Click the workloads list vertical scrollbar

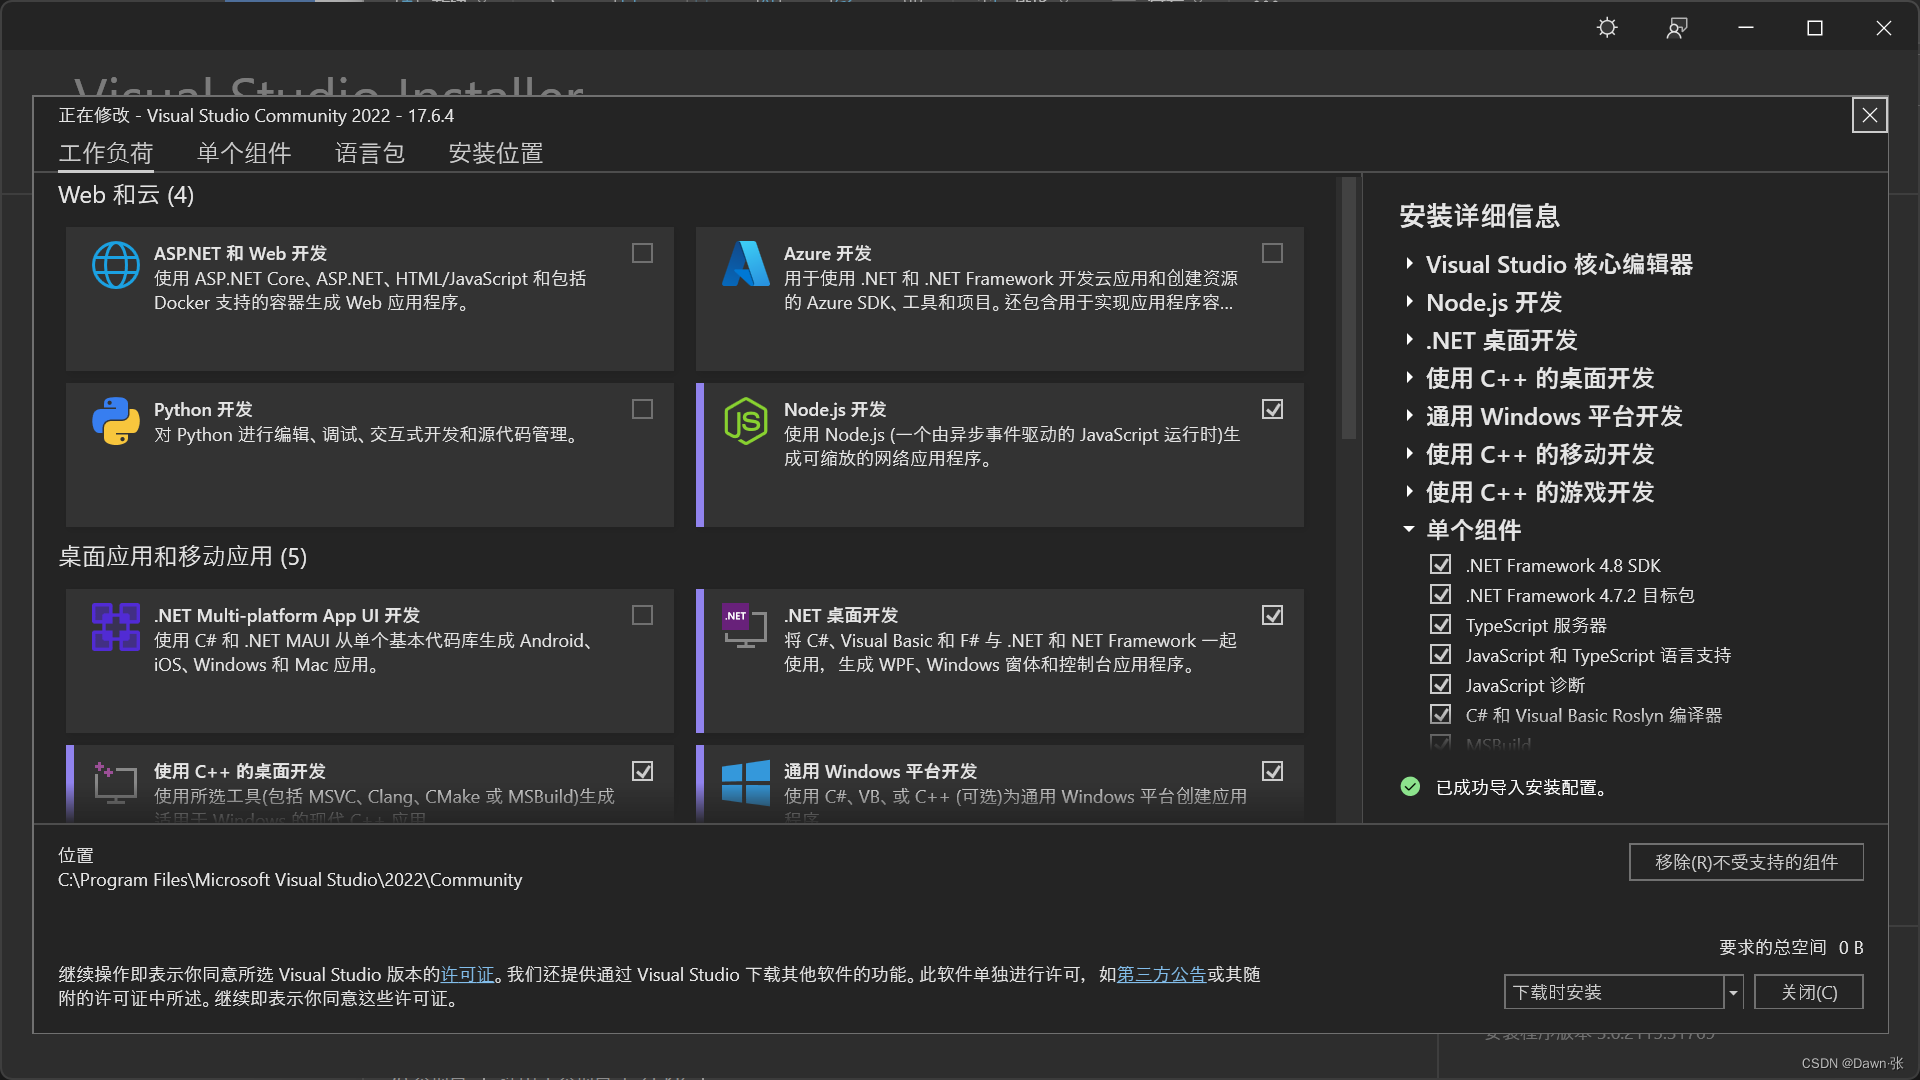pos(1348,308)
